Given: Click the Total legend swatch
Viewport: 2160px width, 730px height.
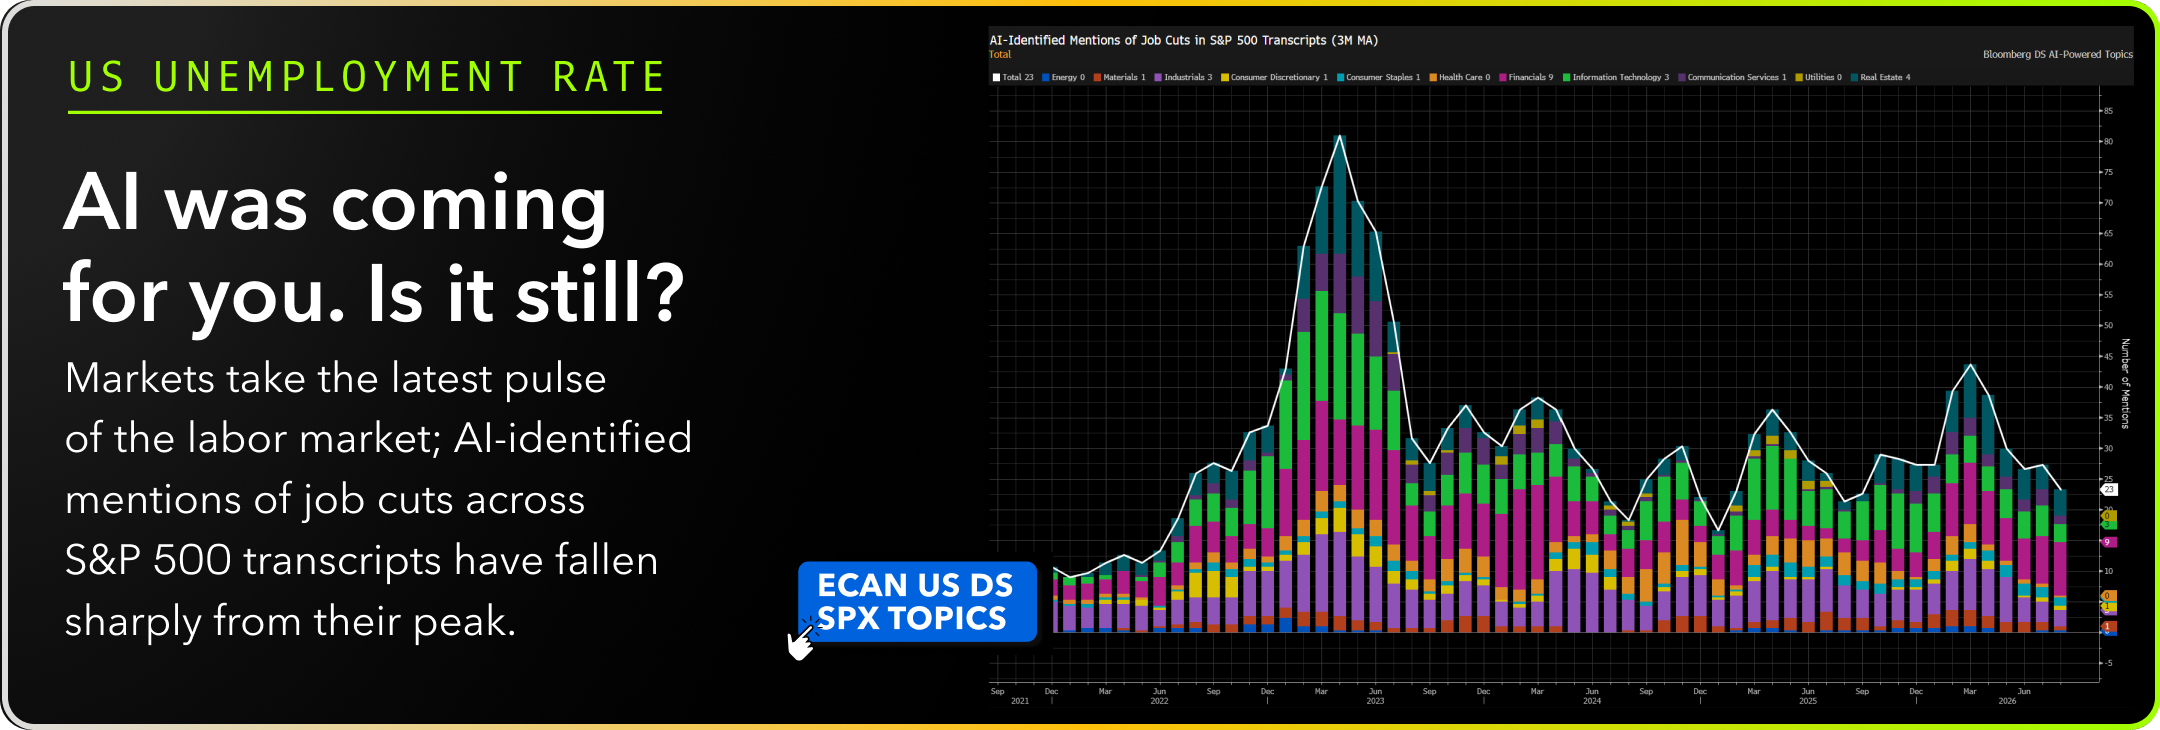Looking at the screenshot, I should (996, 77).
